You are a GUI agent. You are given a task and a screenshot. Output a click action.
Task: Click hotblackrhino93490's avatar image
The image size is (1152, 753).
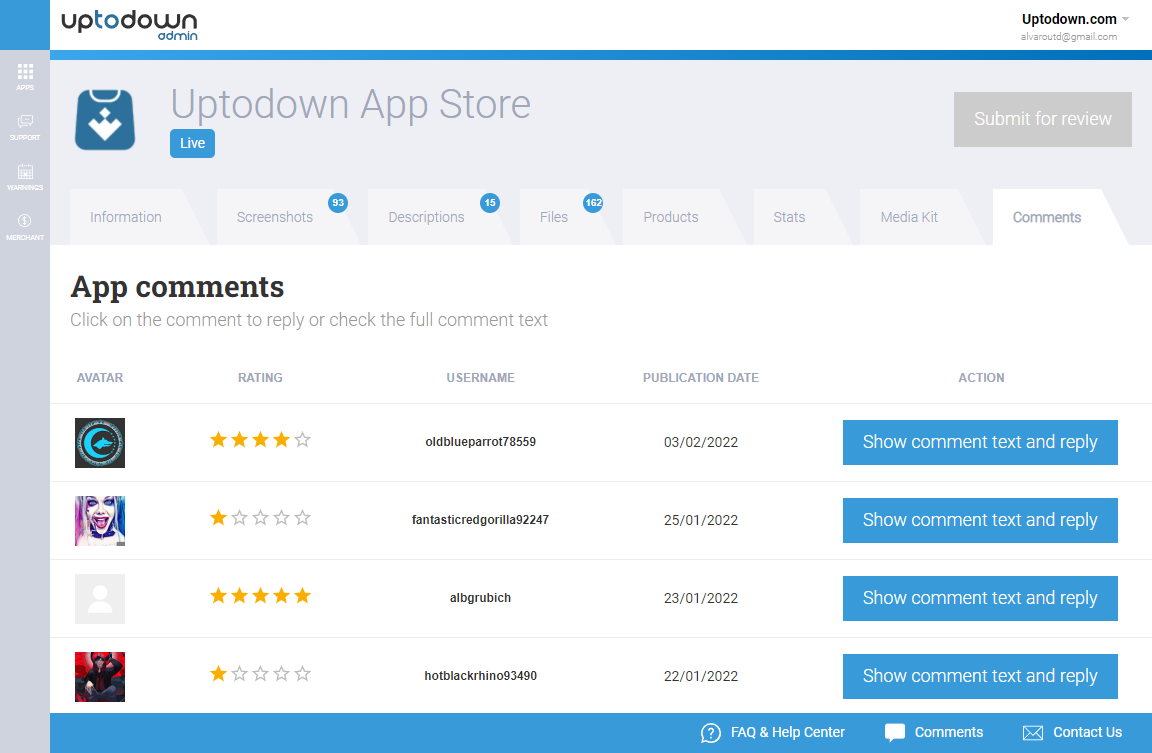100,677
